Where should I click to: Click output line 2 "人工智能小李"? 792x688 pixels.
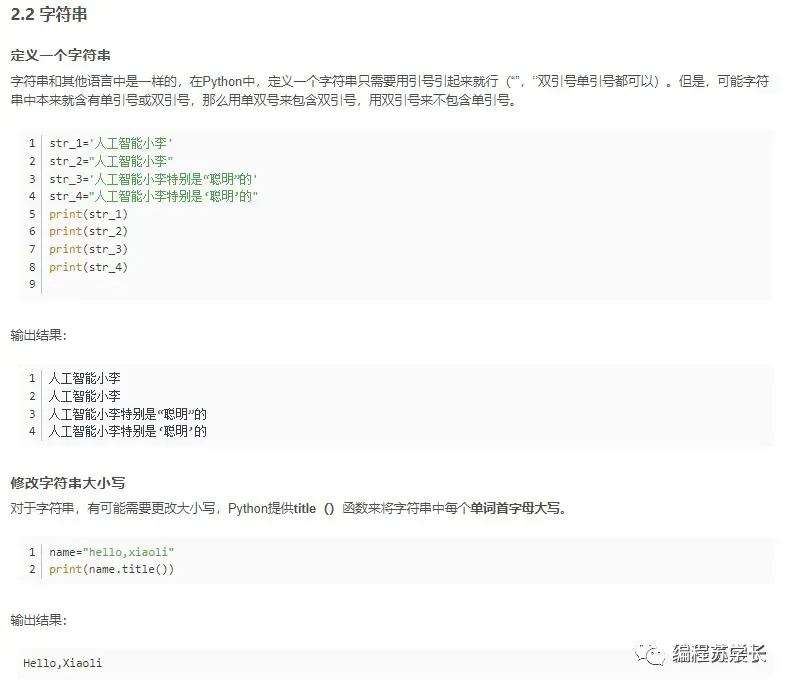[x=84, y=396]
